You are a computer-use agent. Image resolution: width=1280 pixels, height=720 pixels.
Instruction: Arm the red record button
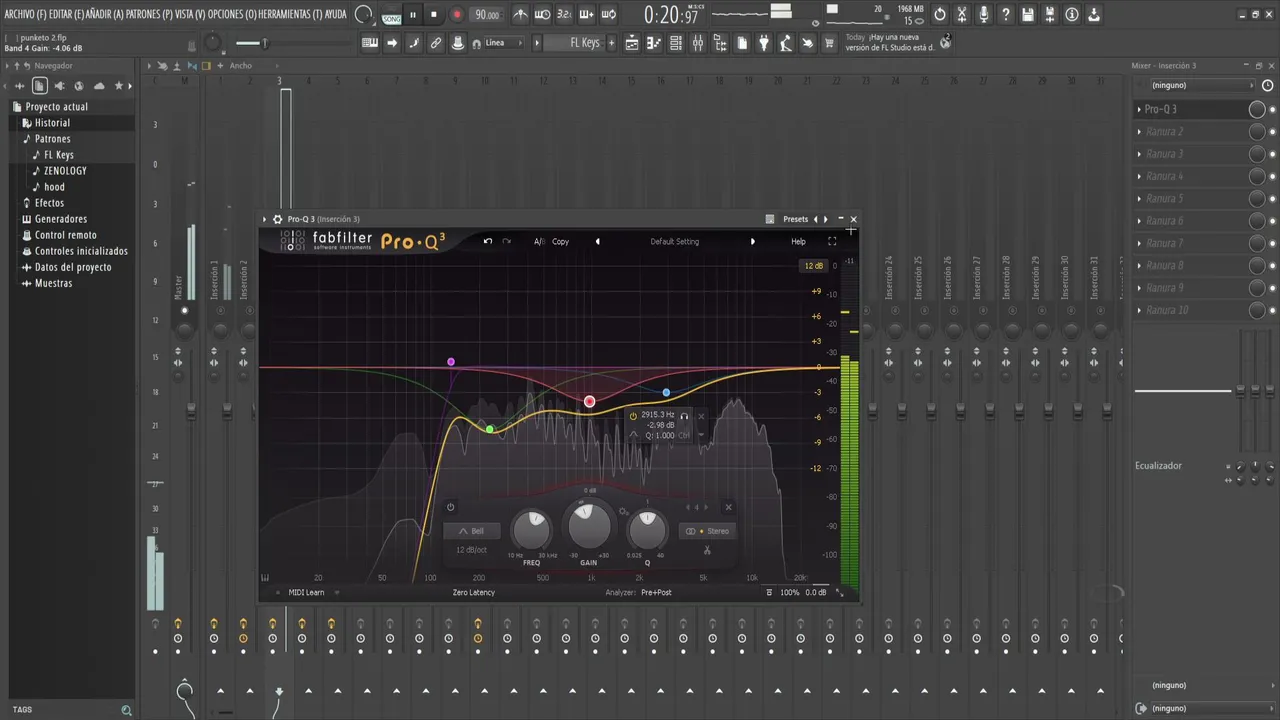pos(457,15)
